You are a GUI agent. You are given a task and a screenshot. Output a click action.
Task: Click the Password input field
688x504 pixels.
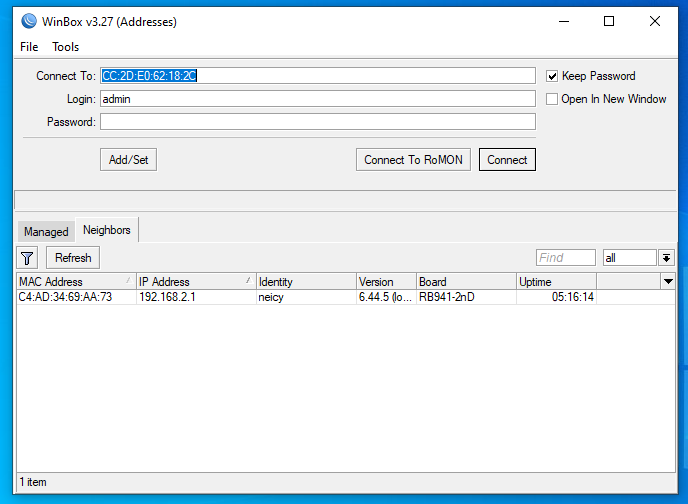point(318,122)
